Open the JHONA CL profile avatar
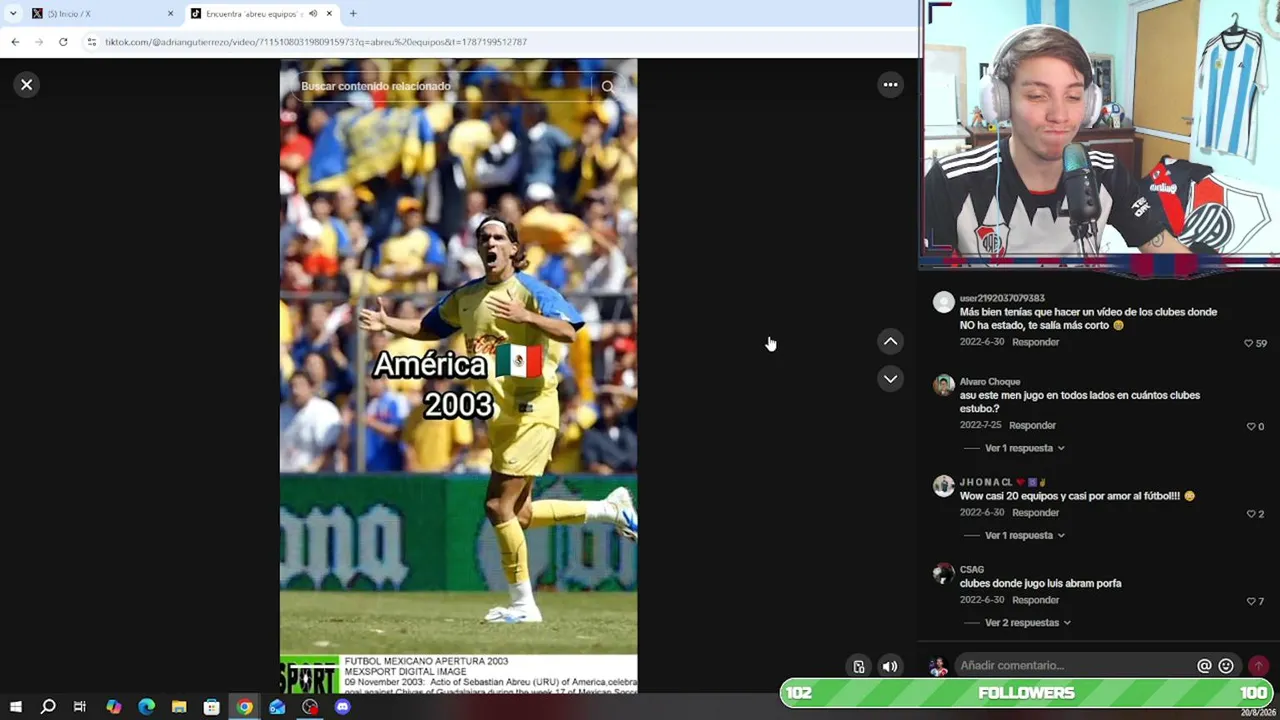The image size is (1280, 720). coord(943,486)
